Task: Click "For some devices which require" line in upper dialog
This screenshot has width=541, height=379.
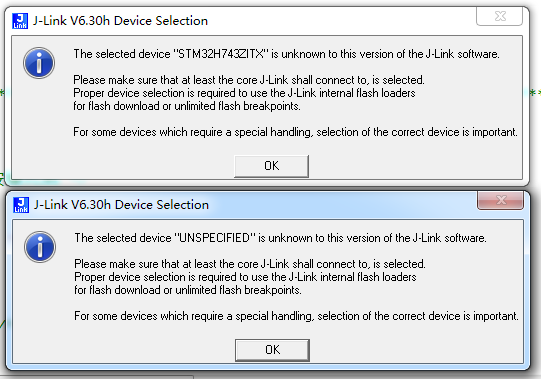Action: click(295, 132)
